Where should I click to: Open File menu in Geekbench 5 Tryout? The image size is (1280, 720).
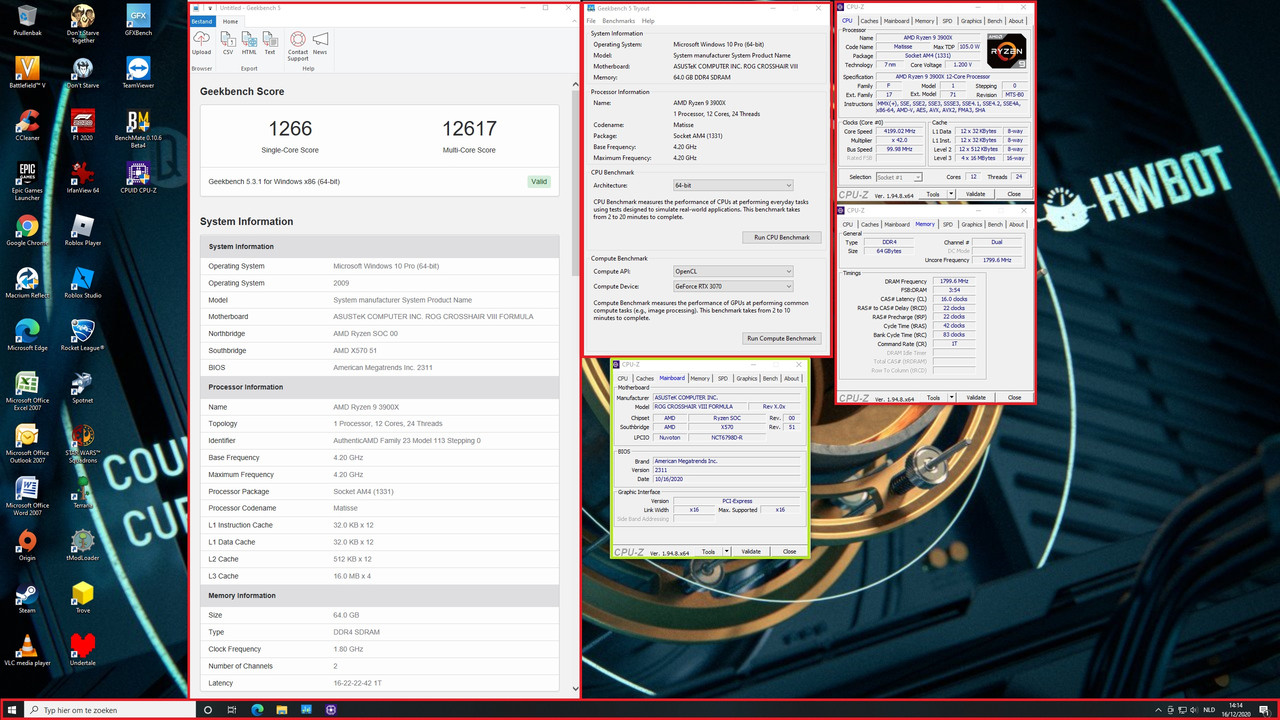(x=591, y=21)
